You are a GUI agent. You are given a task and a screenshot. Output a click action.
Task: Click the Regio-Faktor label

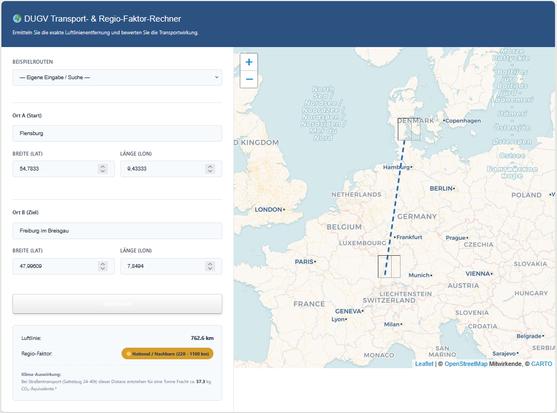pos(37,354)
